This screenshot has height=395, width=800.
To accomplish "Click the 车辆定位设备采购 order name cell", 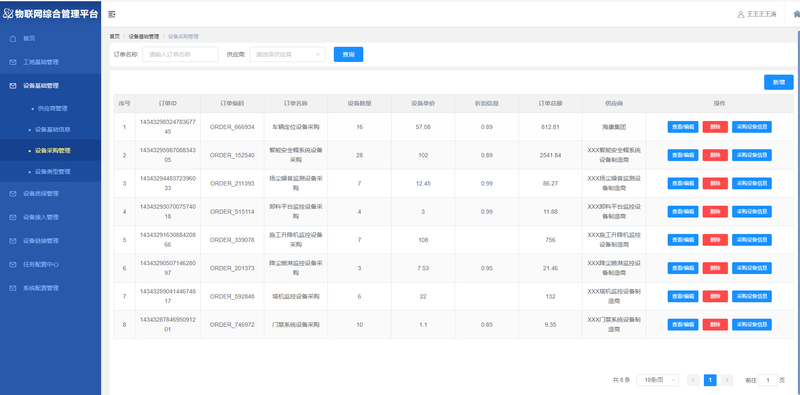I will pyautogui.click(x=296, y=127).
